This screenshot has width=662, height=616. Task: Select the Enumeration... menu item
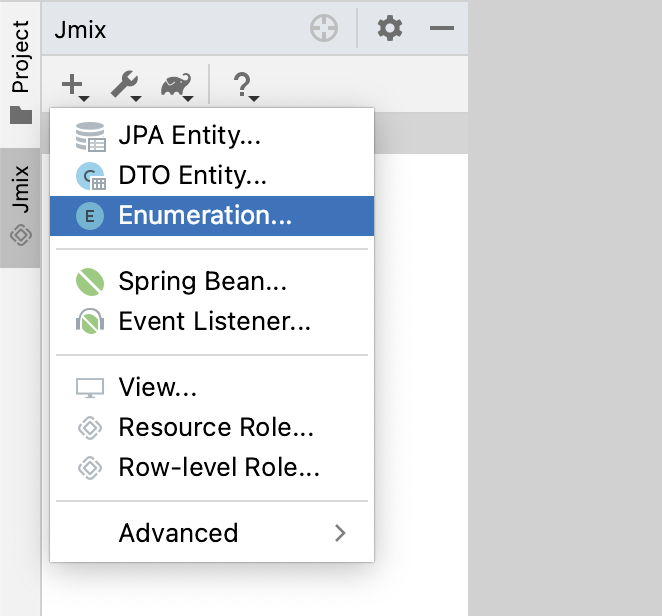point(205,216)
